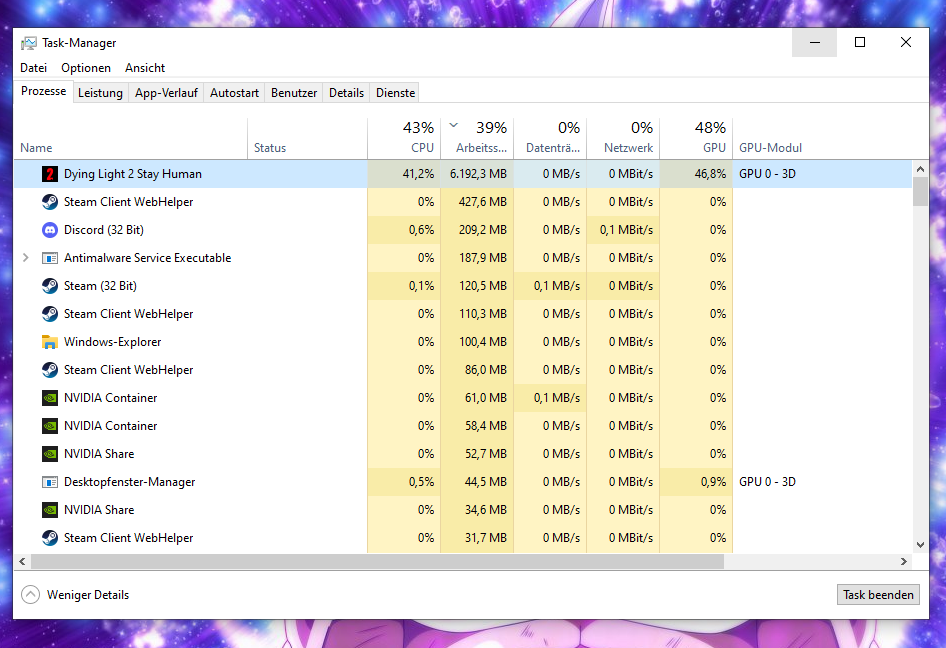Image resolution: width=946 pixels, height=648 pixels.
Task: Click the vertical scrollbar thumb
Action: point(920,192)
